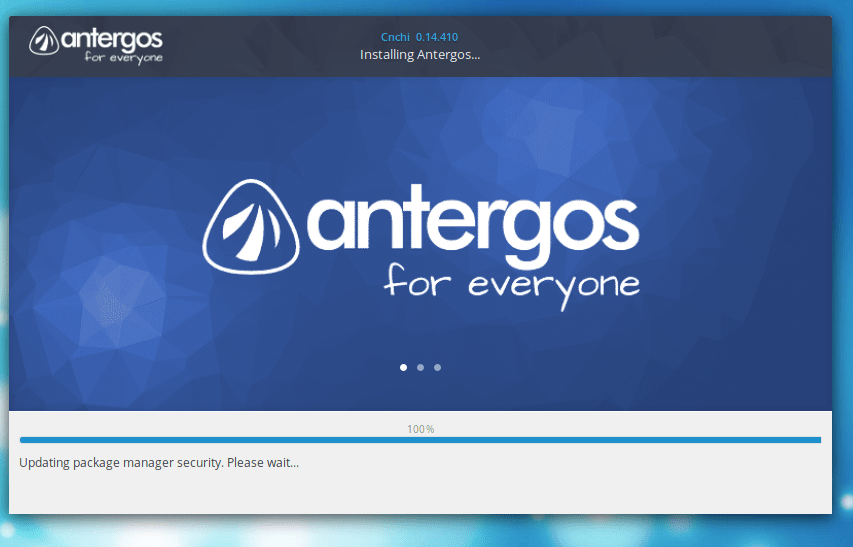853x547 pixels.
Task: Jump to the third slideshow dot
Action: 437,367
